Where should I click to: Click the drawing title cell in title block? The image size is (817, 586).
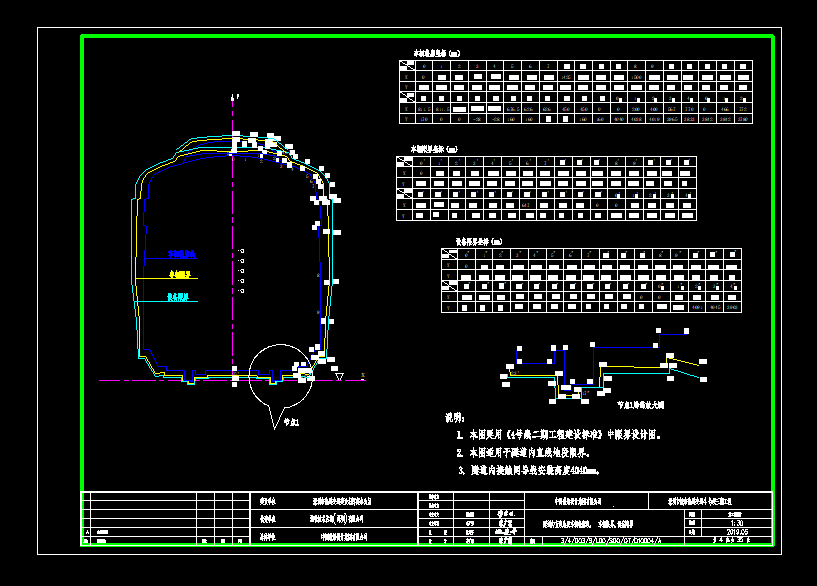(588, 524)
